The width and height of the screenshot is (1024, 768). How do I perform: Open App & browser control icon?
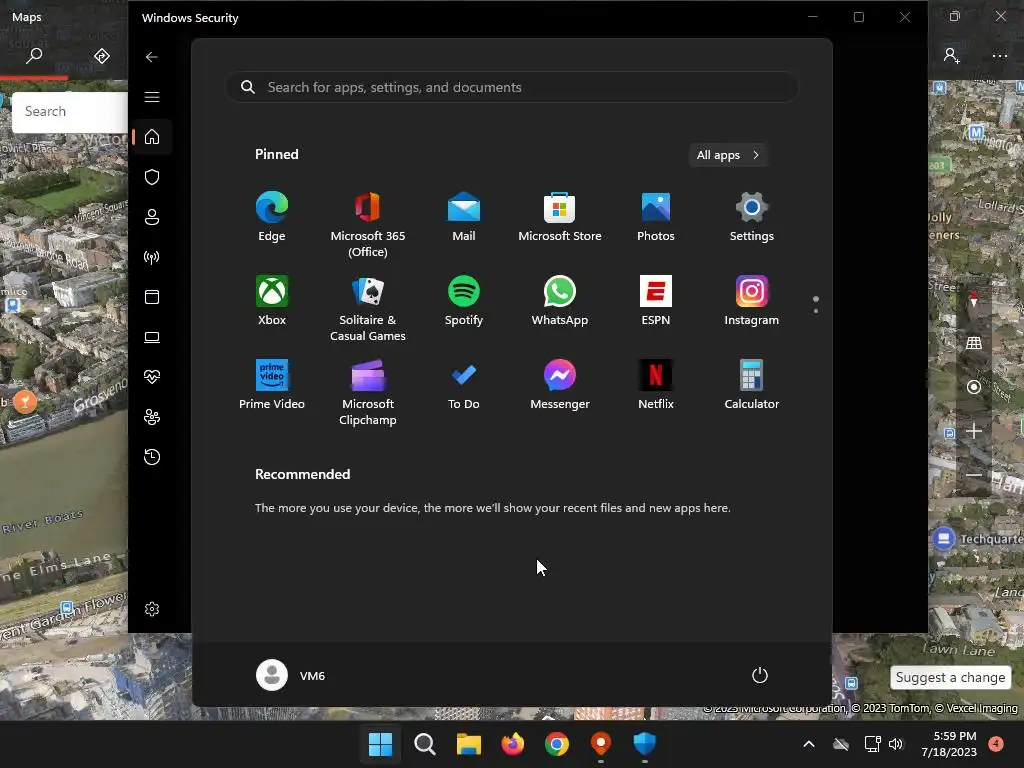click(152, 297)
